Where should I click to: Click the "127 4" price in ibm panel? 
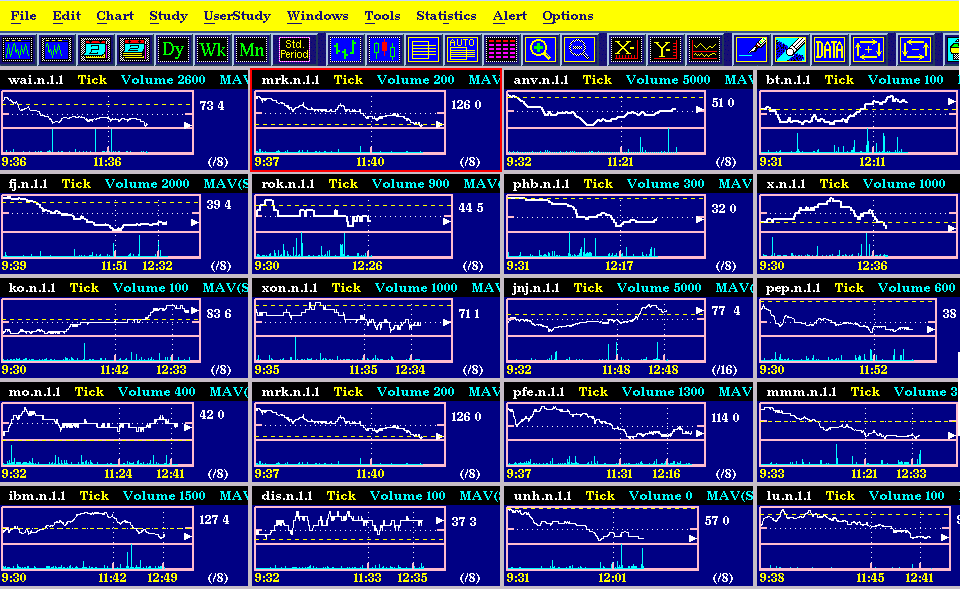(214, 520)
